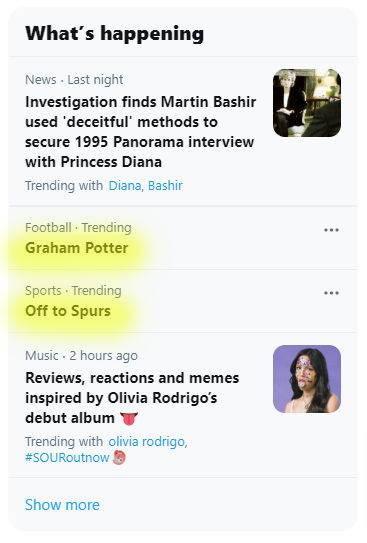Screen dimensions: 367x543
Task: Follow the Diana trending link
Action: [x=125, y=186]
